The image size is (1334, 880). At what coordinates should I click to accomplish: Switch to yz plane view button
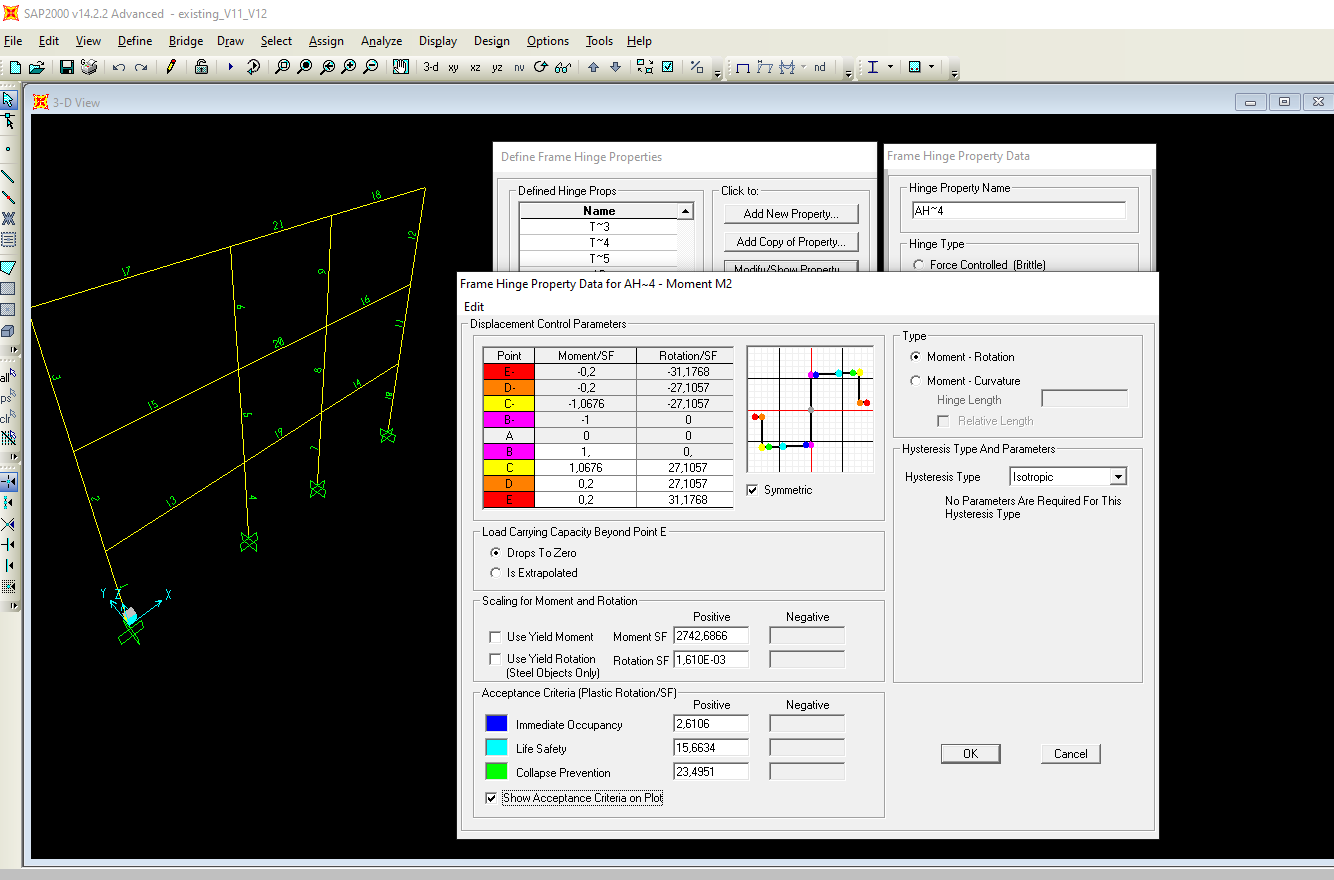pyautogui.click(x=497, y=67)
